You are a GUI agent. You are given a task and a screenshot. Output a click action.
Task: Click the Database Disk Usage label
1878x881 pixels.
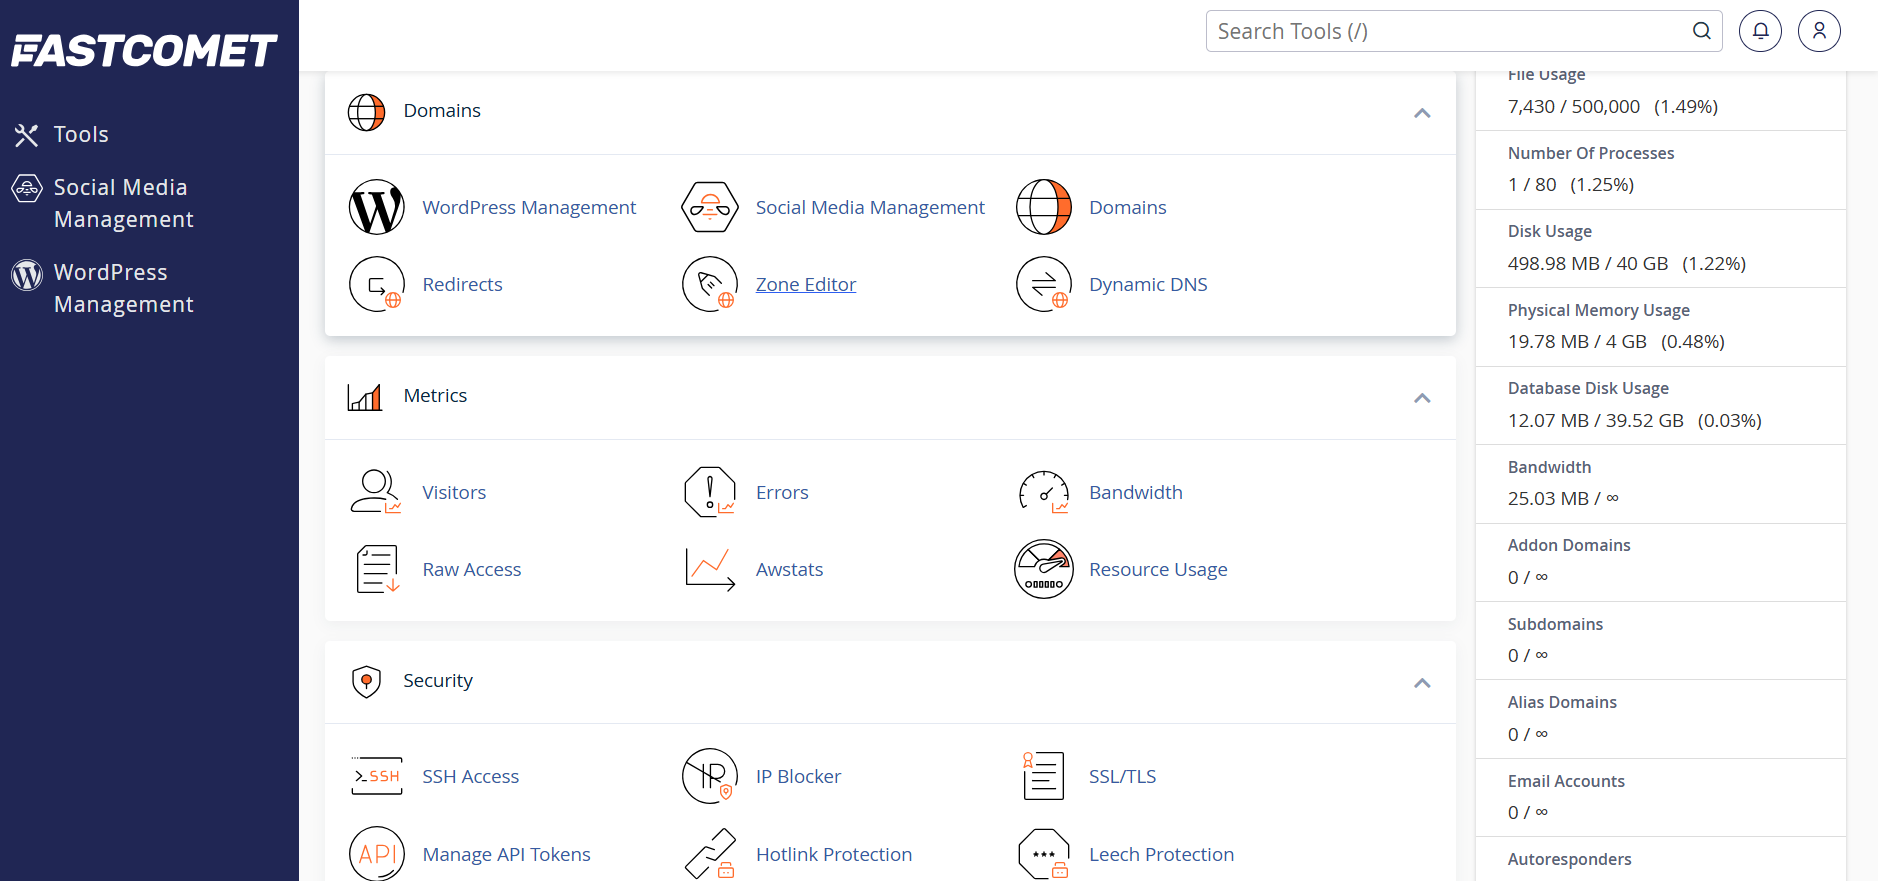click(1588, 388)
